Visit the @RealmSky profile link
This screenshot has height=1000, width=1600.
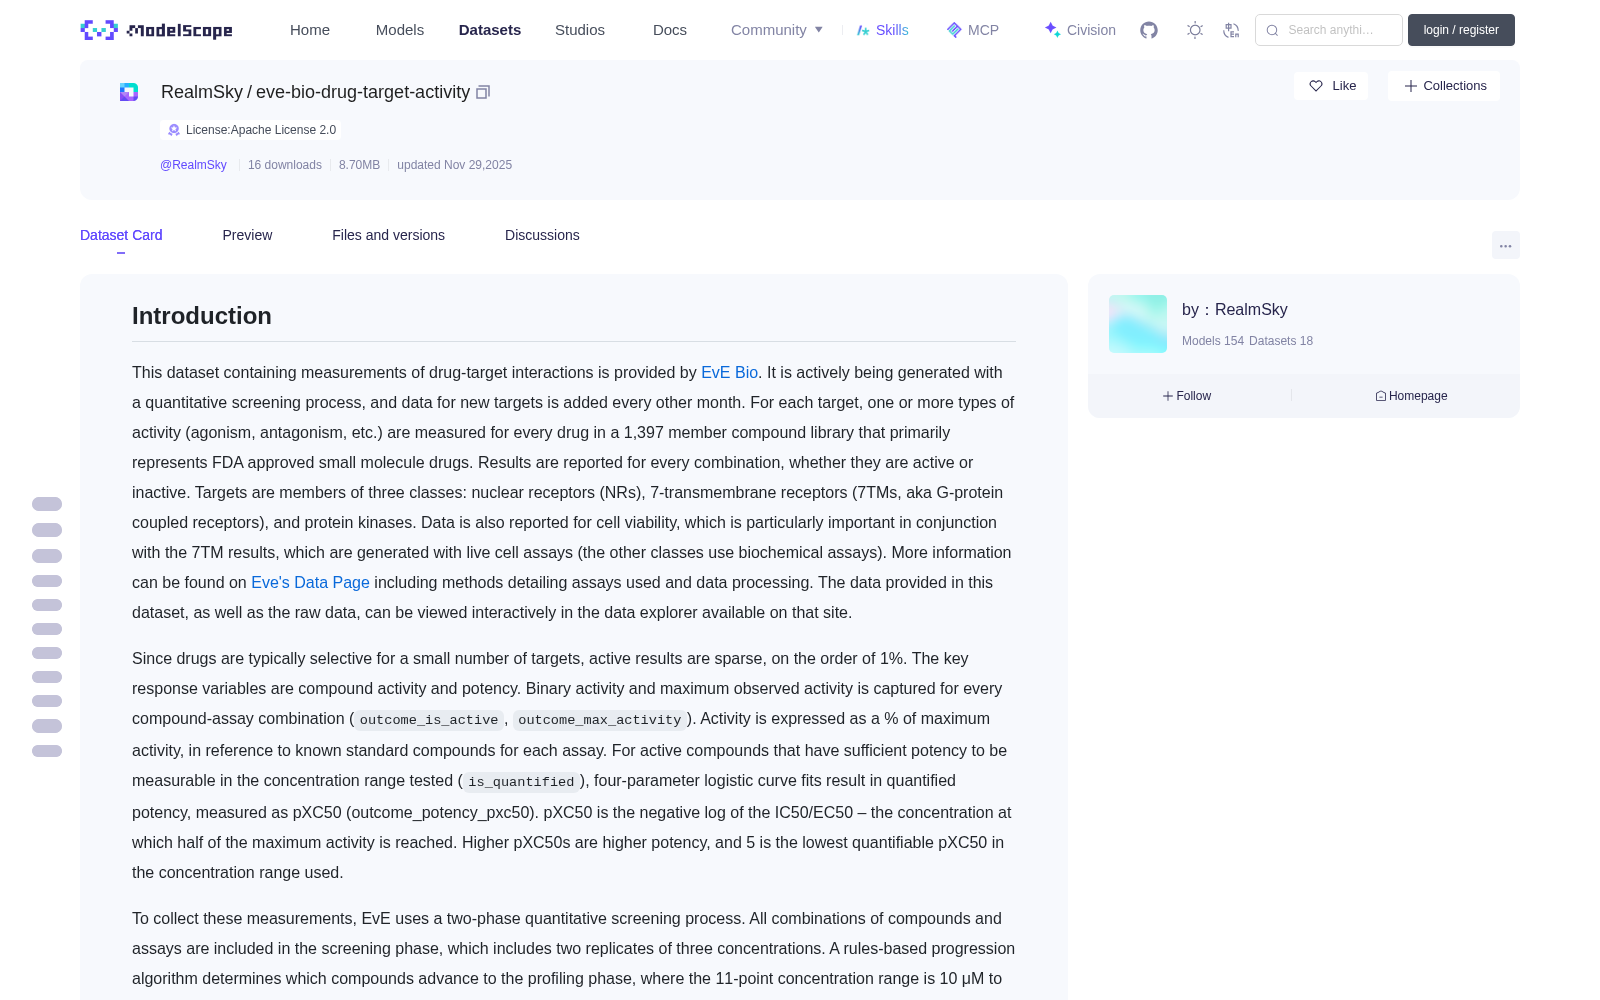(193, 165)
